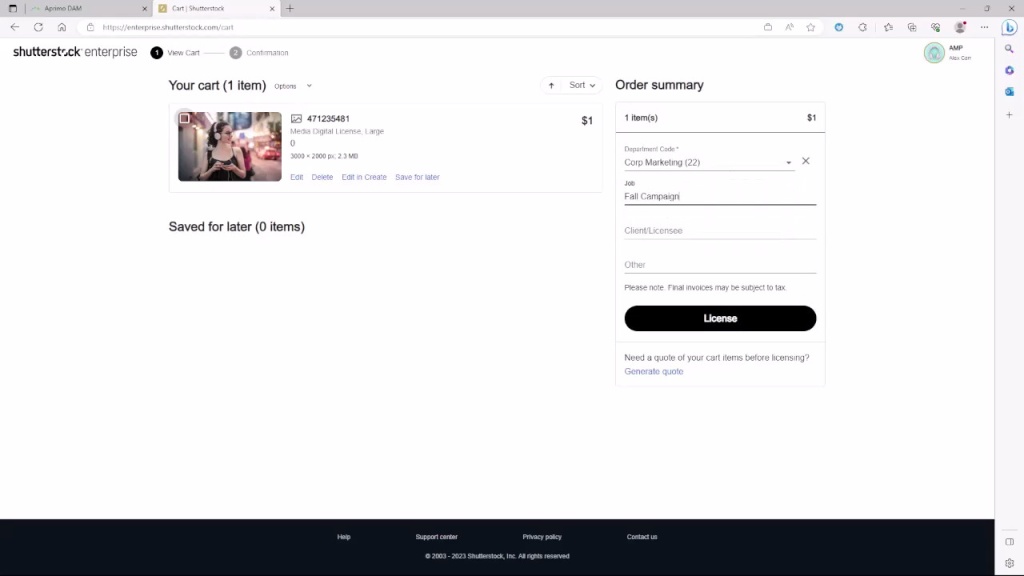This screenshot has height=576, width=1024.
Task: Add page to favorites star icon
Action: [x=810, y=27]
